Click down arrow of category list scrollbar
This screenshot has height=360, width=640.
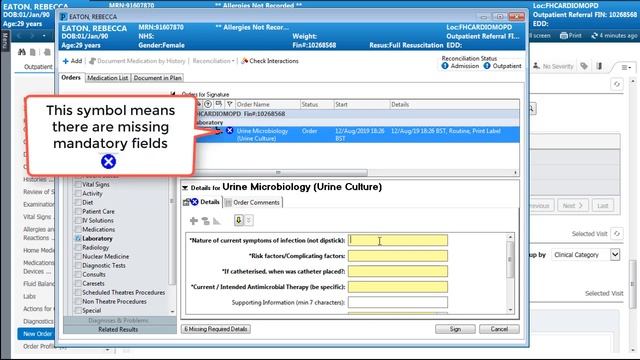[172, 311]
